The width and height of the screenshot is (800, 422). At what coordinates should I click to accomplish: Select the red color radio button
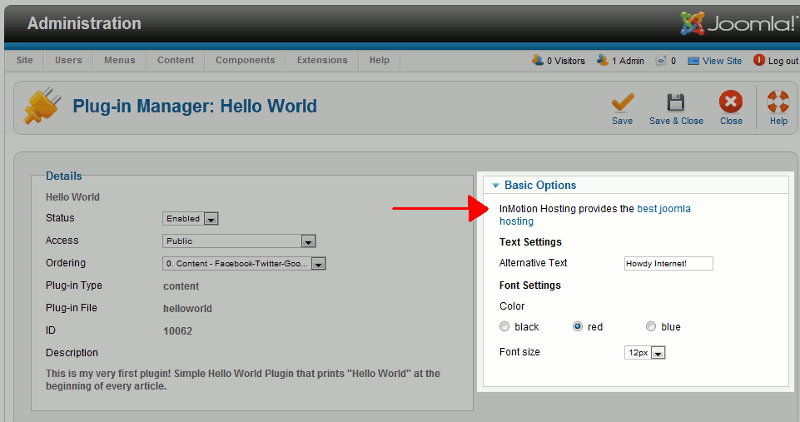tap(578, 327)
